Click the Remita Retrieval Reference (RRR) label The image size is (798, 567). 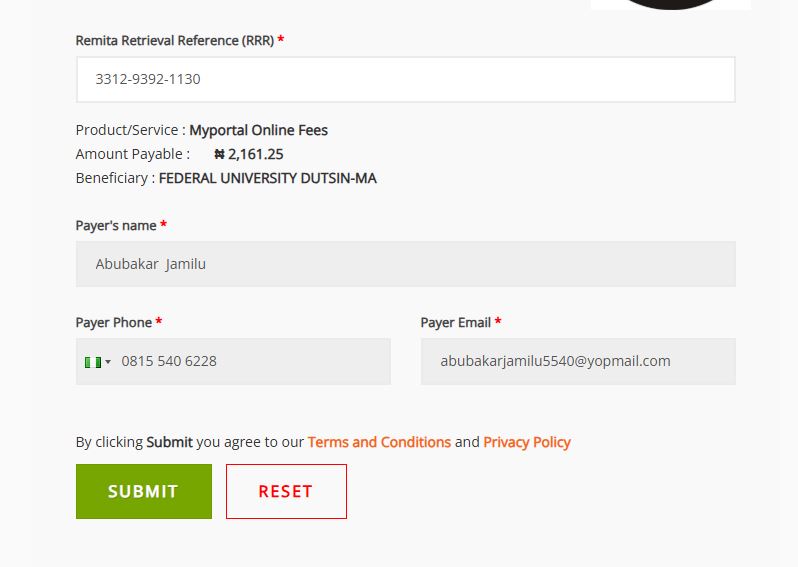click(174, 41)
